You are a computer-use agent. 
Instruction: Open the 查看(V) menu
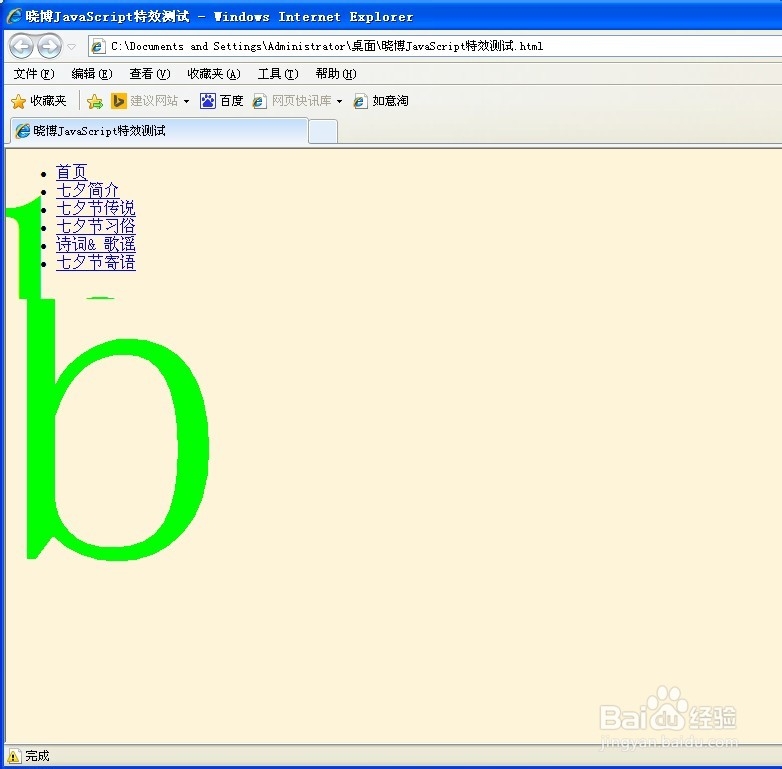point(150,74)
